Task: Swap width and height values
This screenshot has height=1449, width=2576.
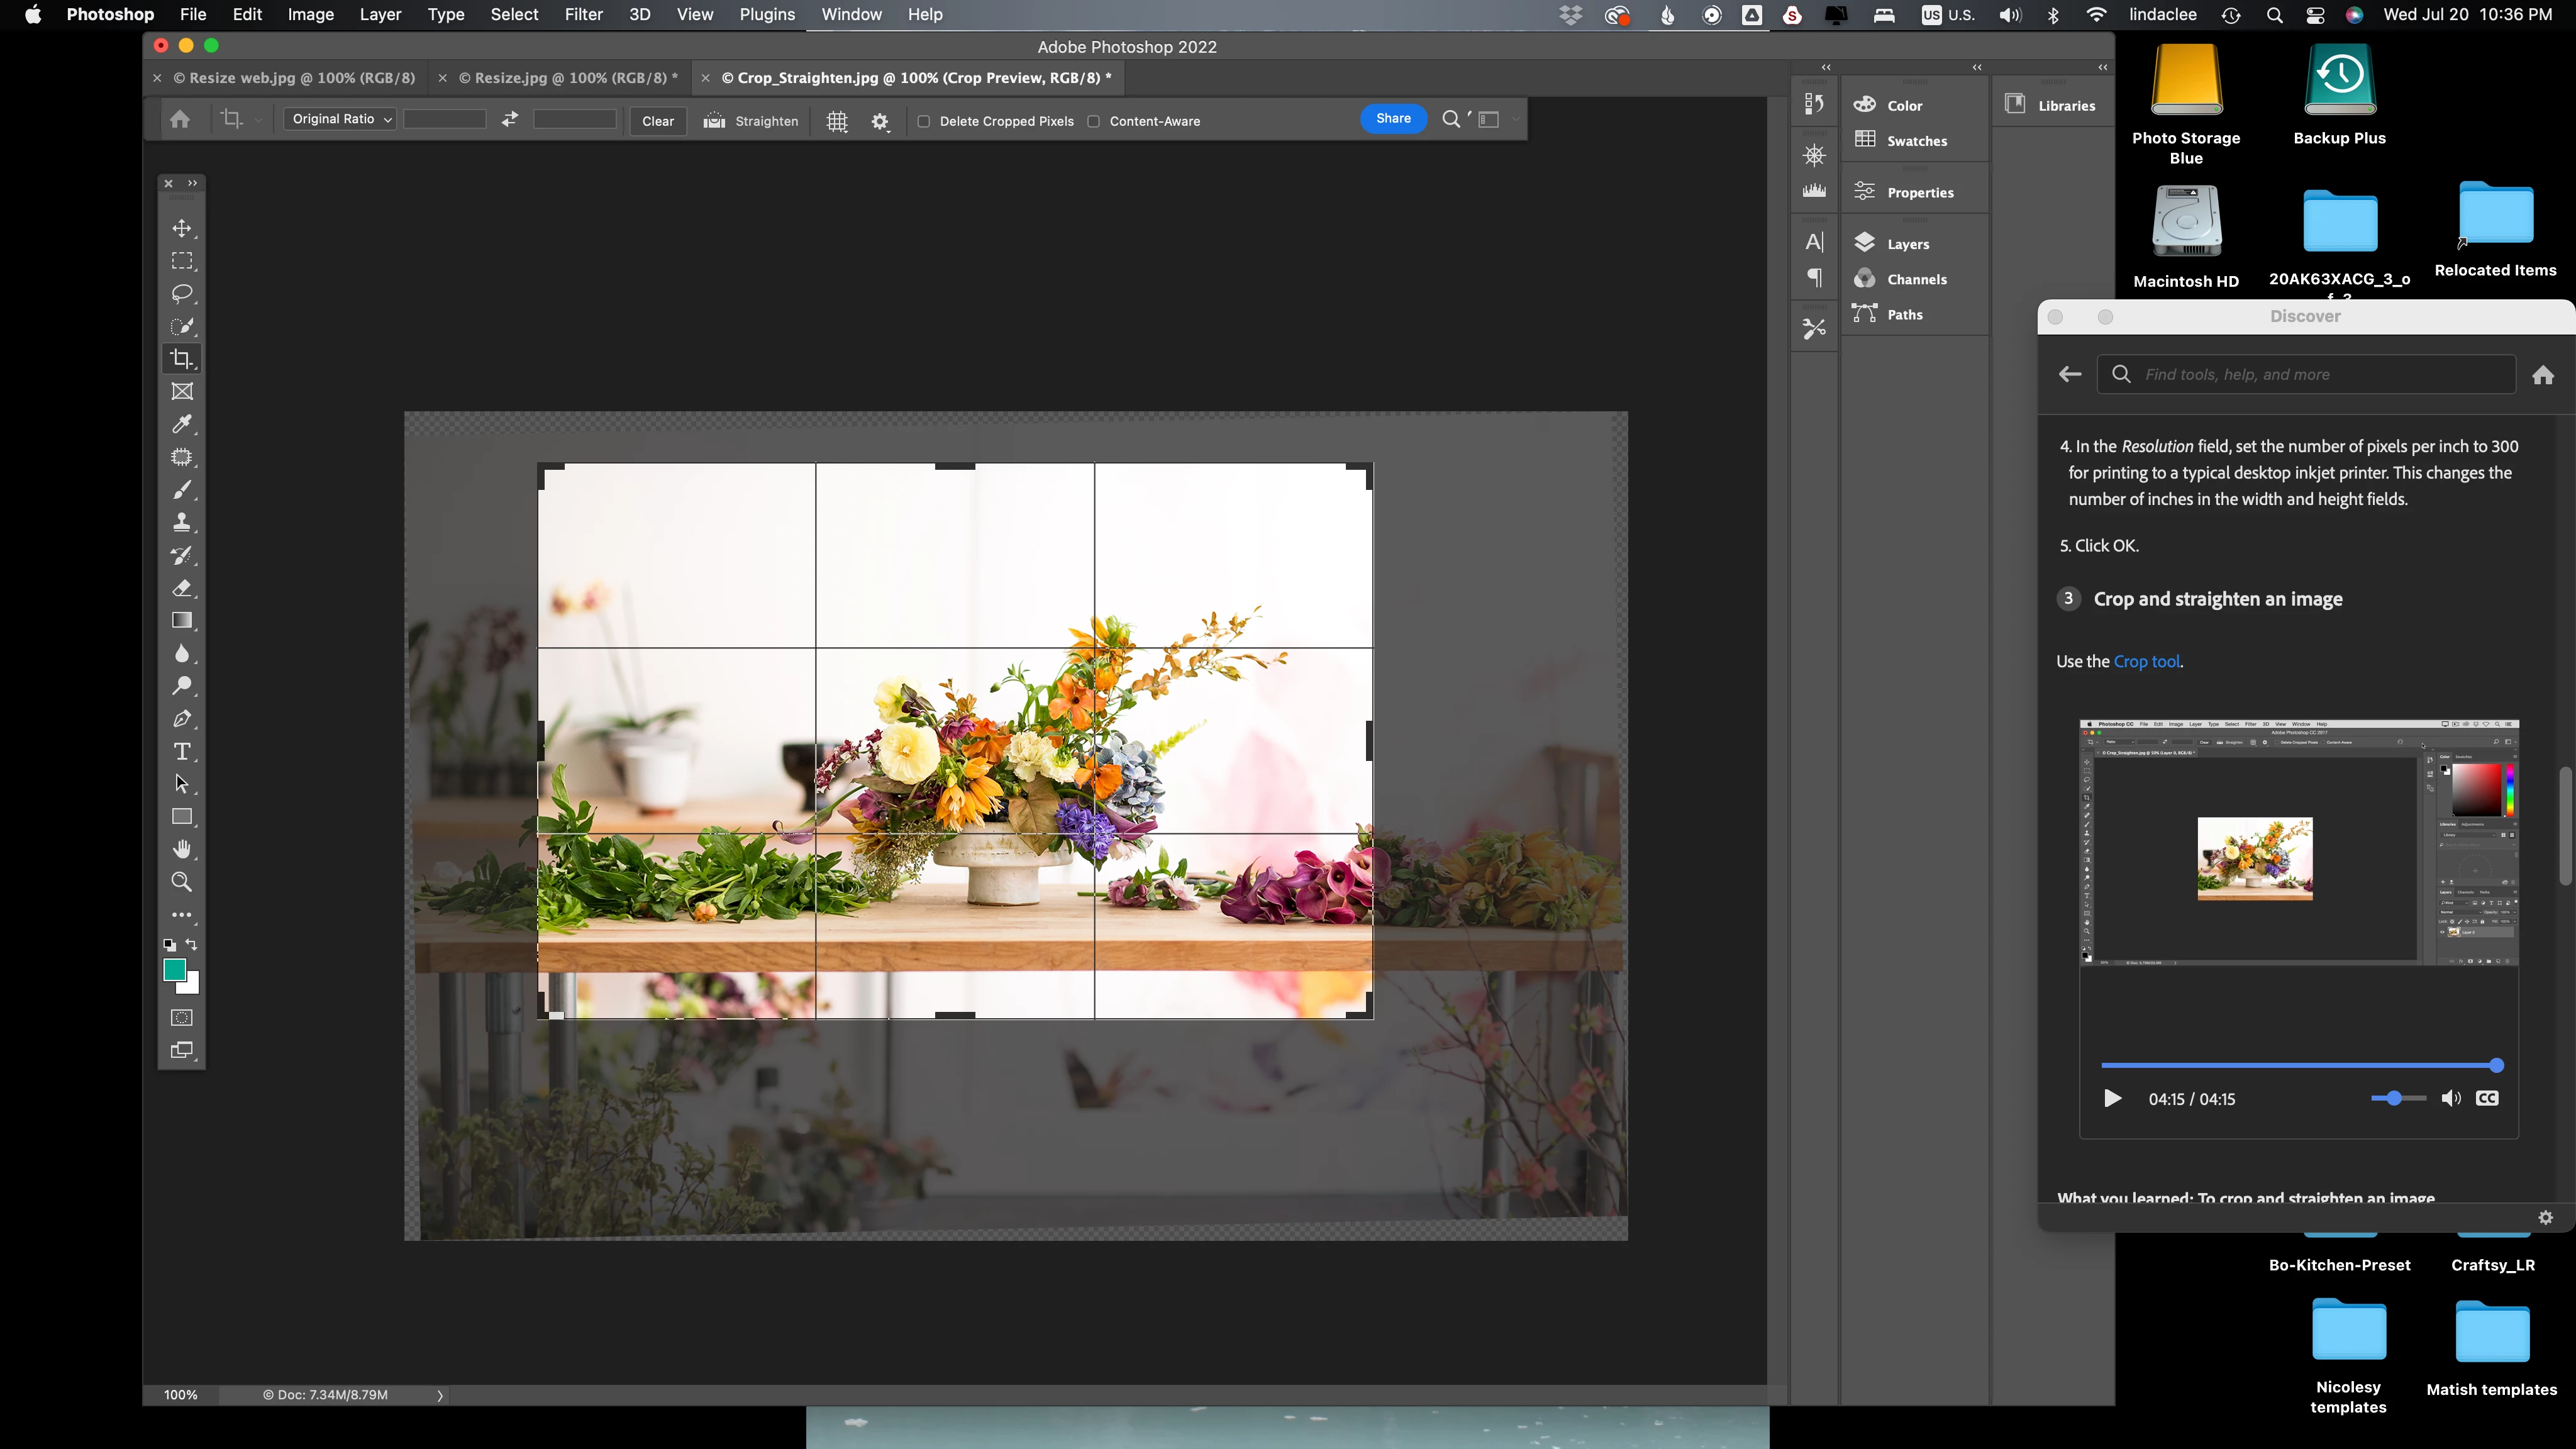Action: coord(510,119)
